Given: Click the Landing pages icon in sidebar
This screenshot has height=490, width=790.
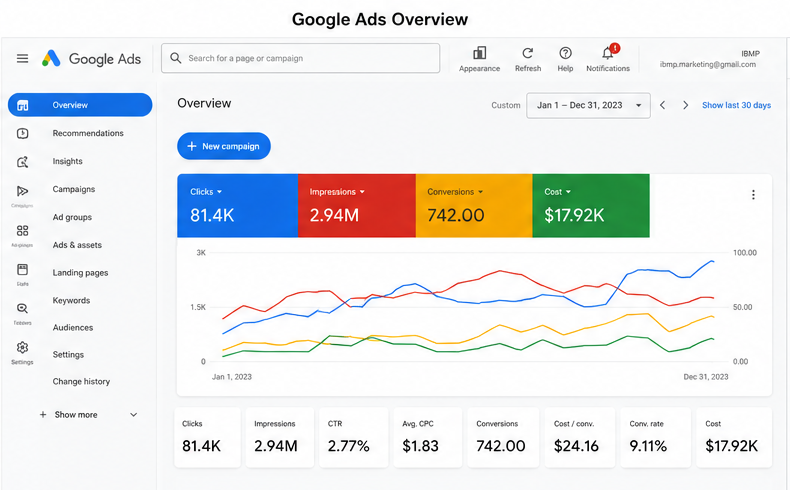Looking at the screenshot, I should pyautogui.click(x=22, y=269).
